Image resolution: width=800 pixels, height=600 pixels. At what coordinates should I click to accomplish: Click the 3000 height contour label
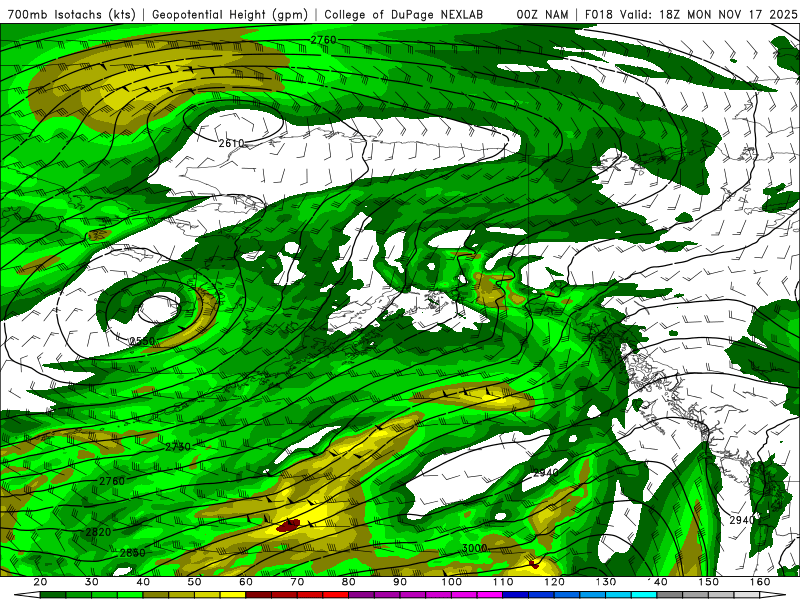tap(474, 548)
